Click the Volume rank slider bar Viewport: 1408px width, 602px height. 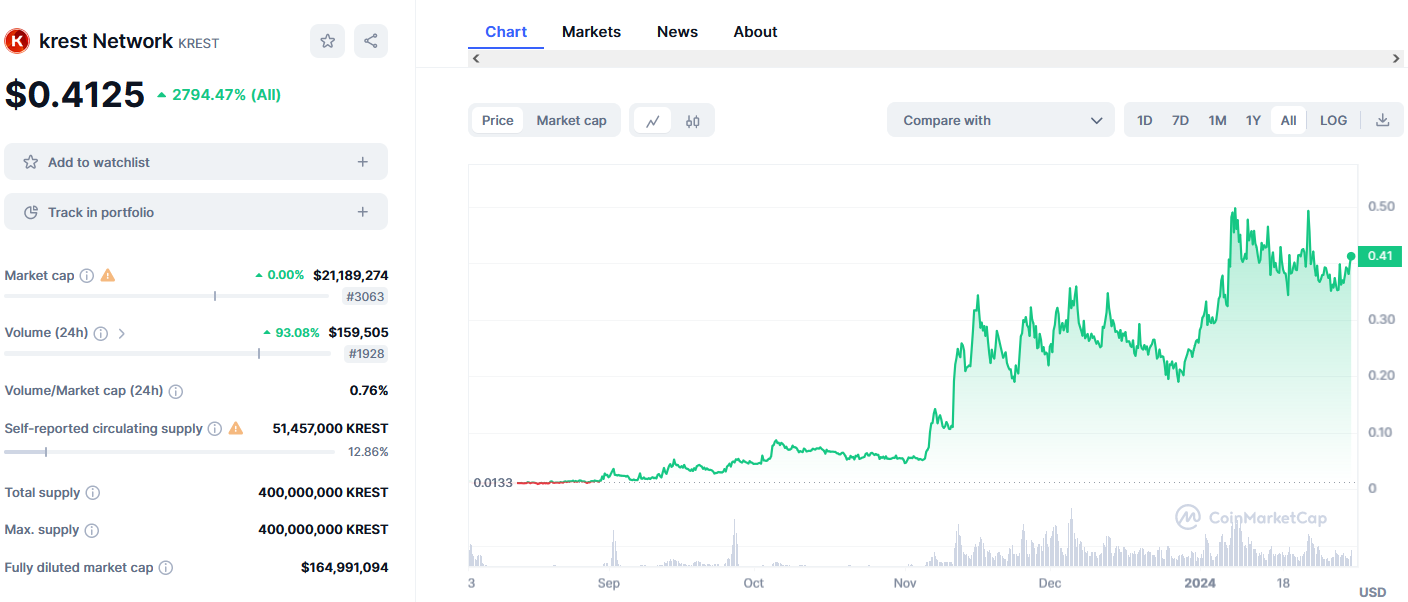pyautogui.click(x=167, y=353)
